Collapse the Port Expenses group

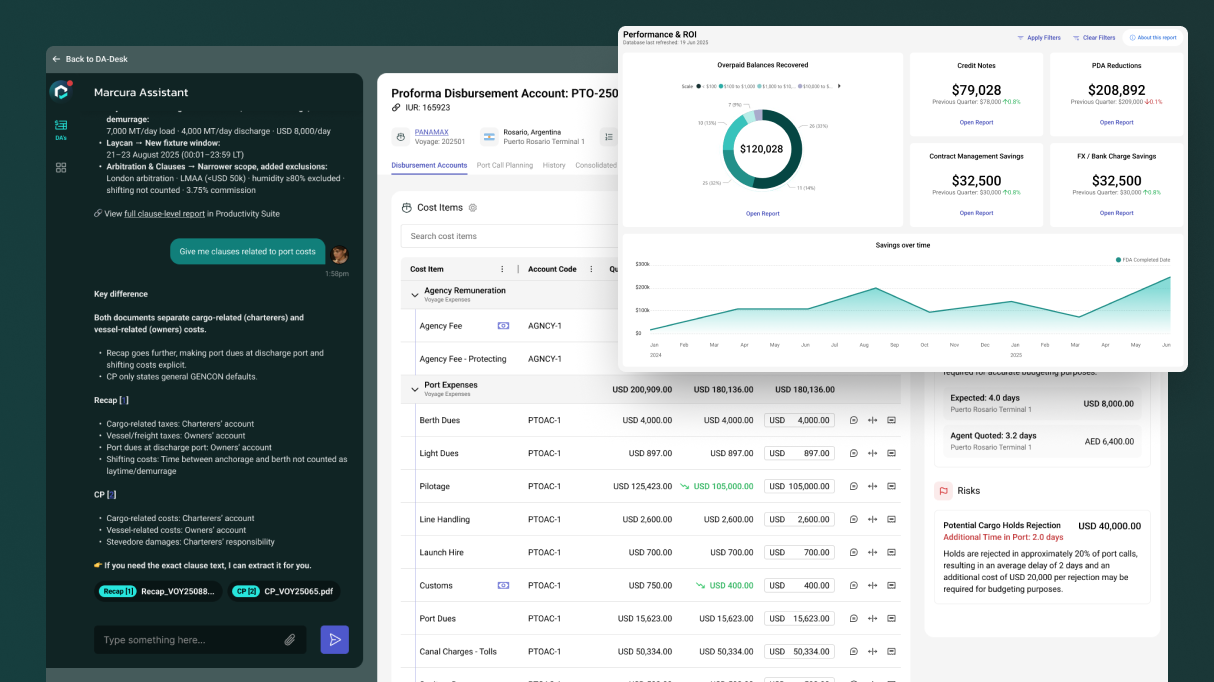415,389
